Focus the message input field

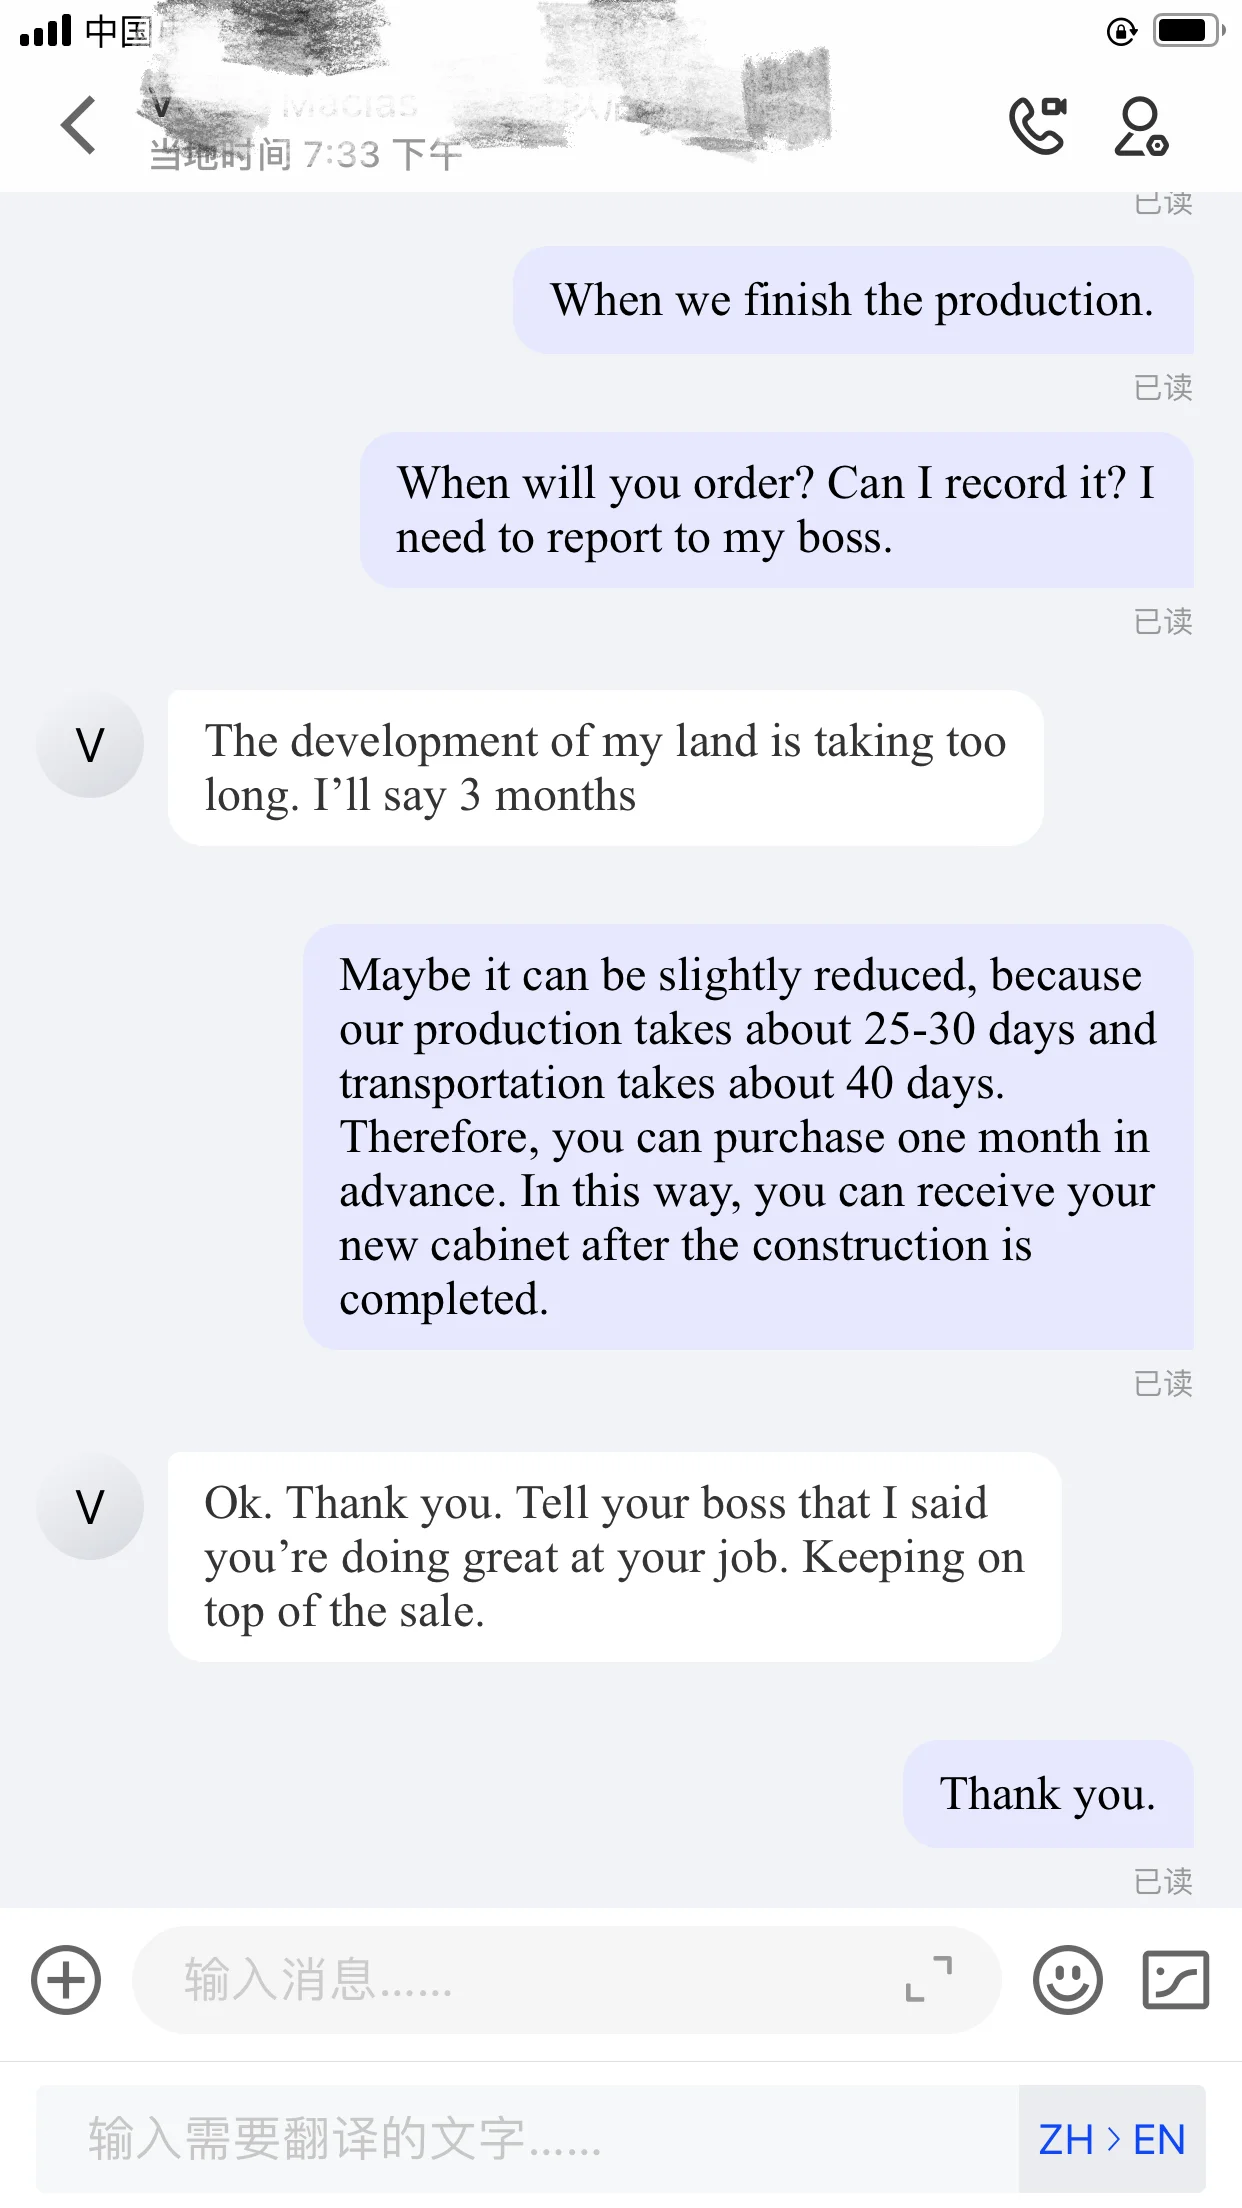tap(520, 1980)
